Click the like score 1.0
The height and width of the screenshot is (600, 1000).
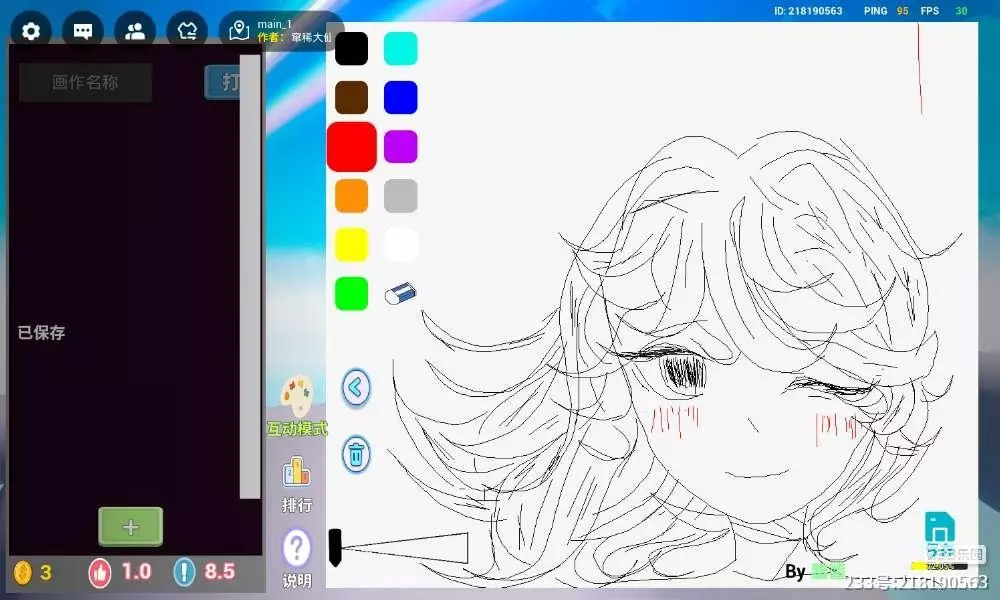(136, 571)
